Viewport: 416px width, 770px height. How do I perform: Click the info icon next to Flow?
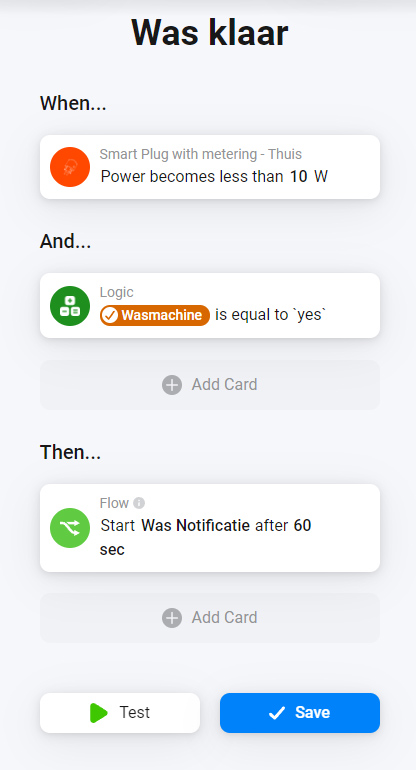[x=139, y=503]
